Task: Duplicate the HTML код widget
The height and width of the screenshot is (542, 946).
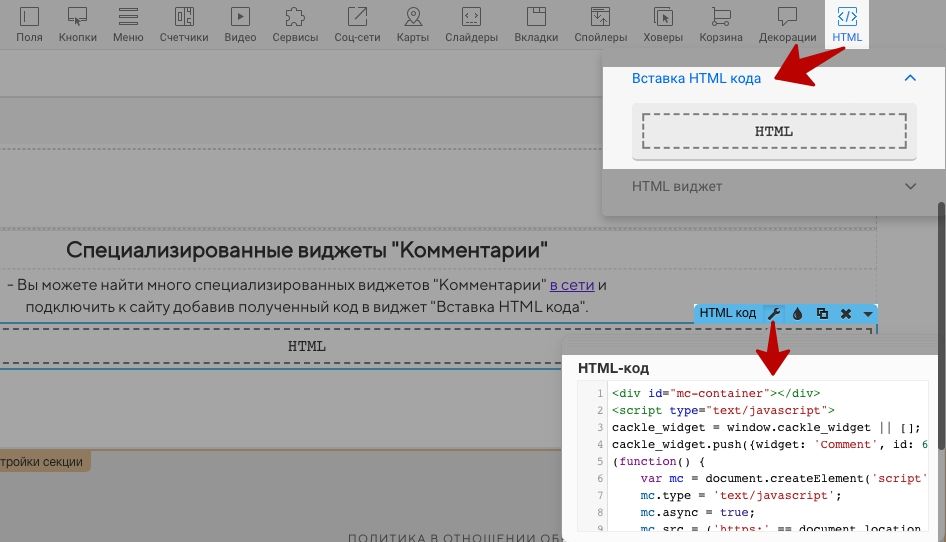Action: pyautogui.click(x=822, y=313)
